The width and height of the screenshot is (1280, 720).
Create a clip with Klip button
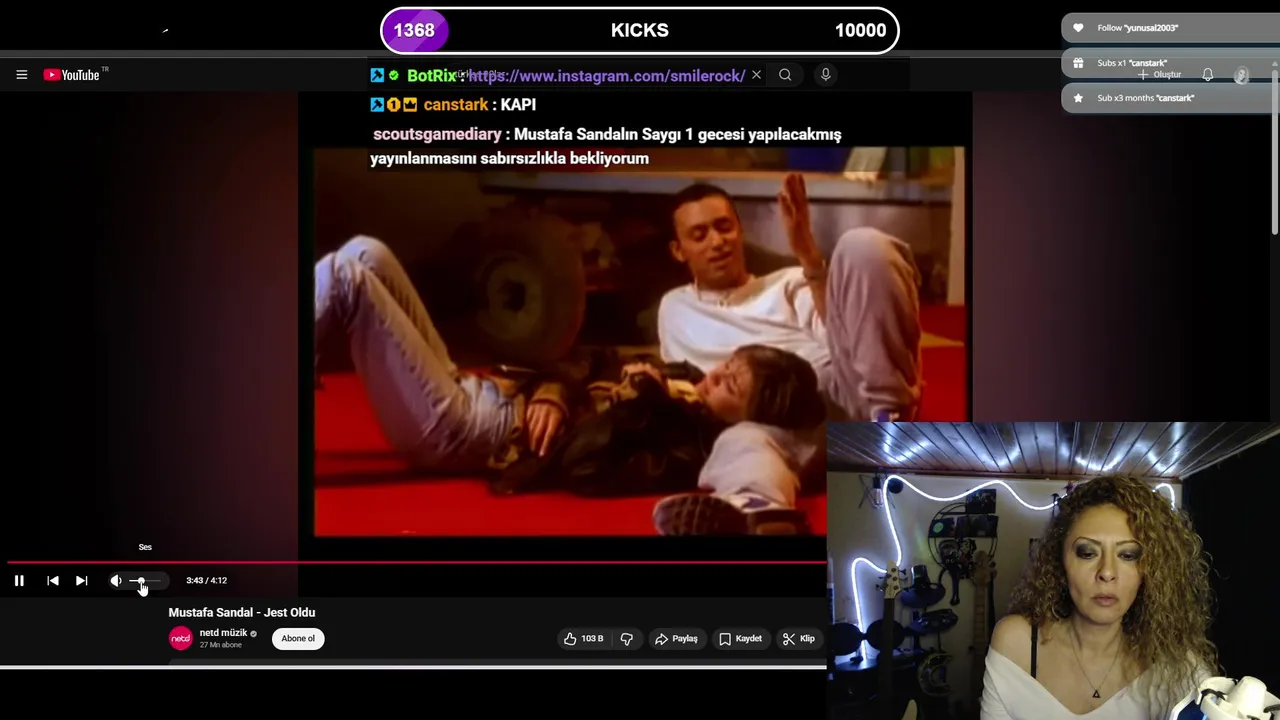coord(798,638)
